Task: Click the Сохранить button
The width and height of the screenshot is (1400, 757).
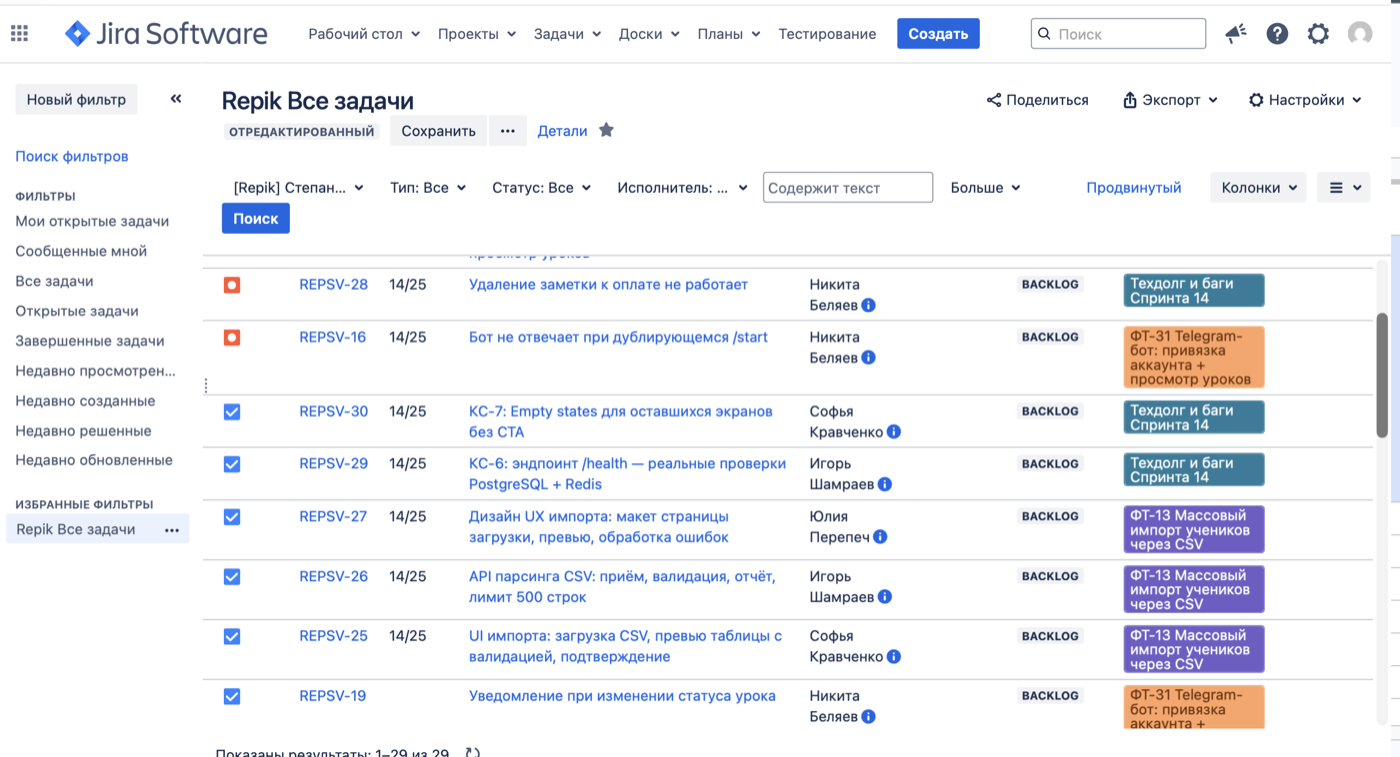Action: point(438,131)
